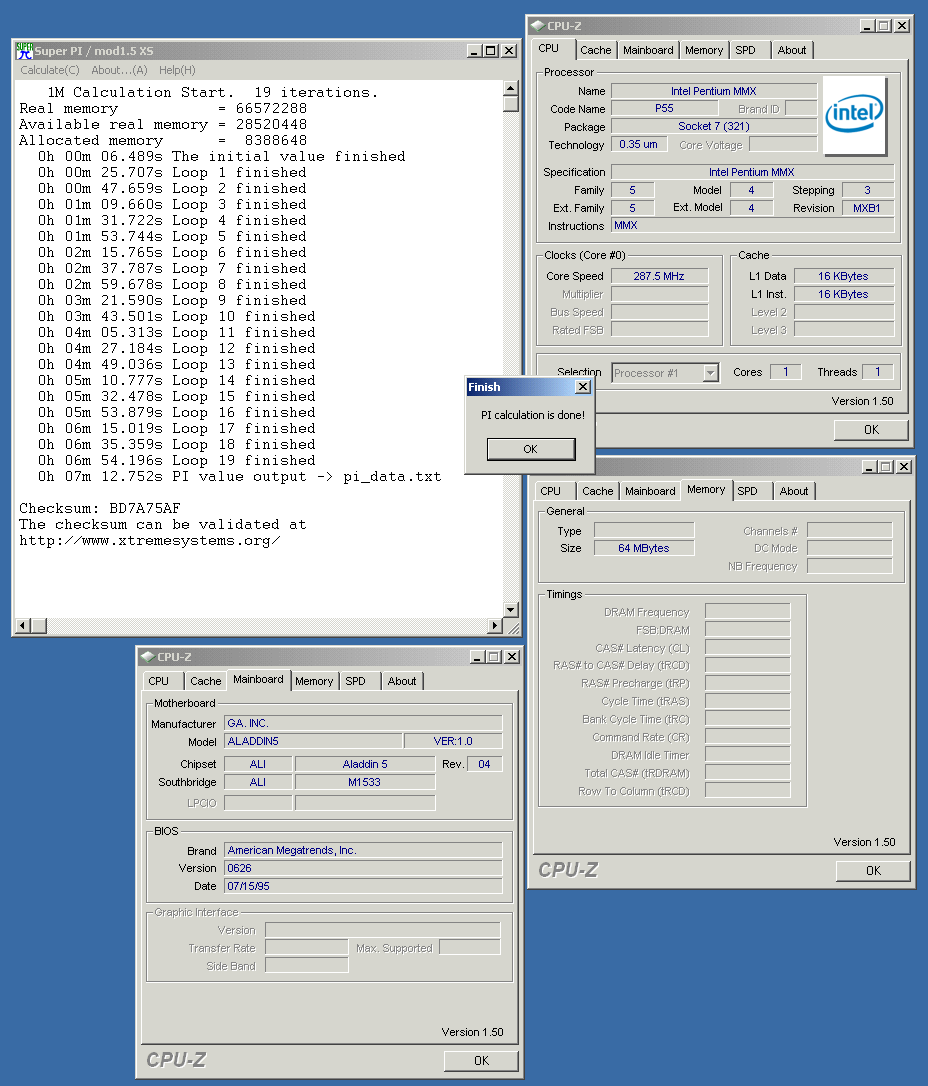
Task: Select CPU tab in the Mainboard CPU-Z window
Action: pos(159,681)
